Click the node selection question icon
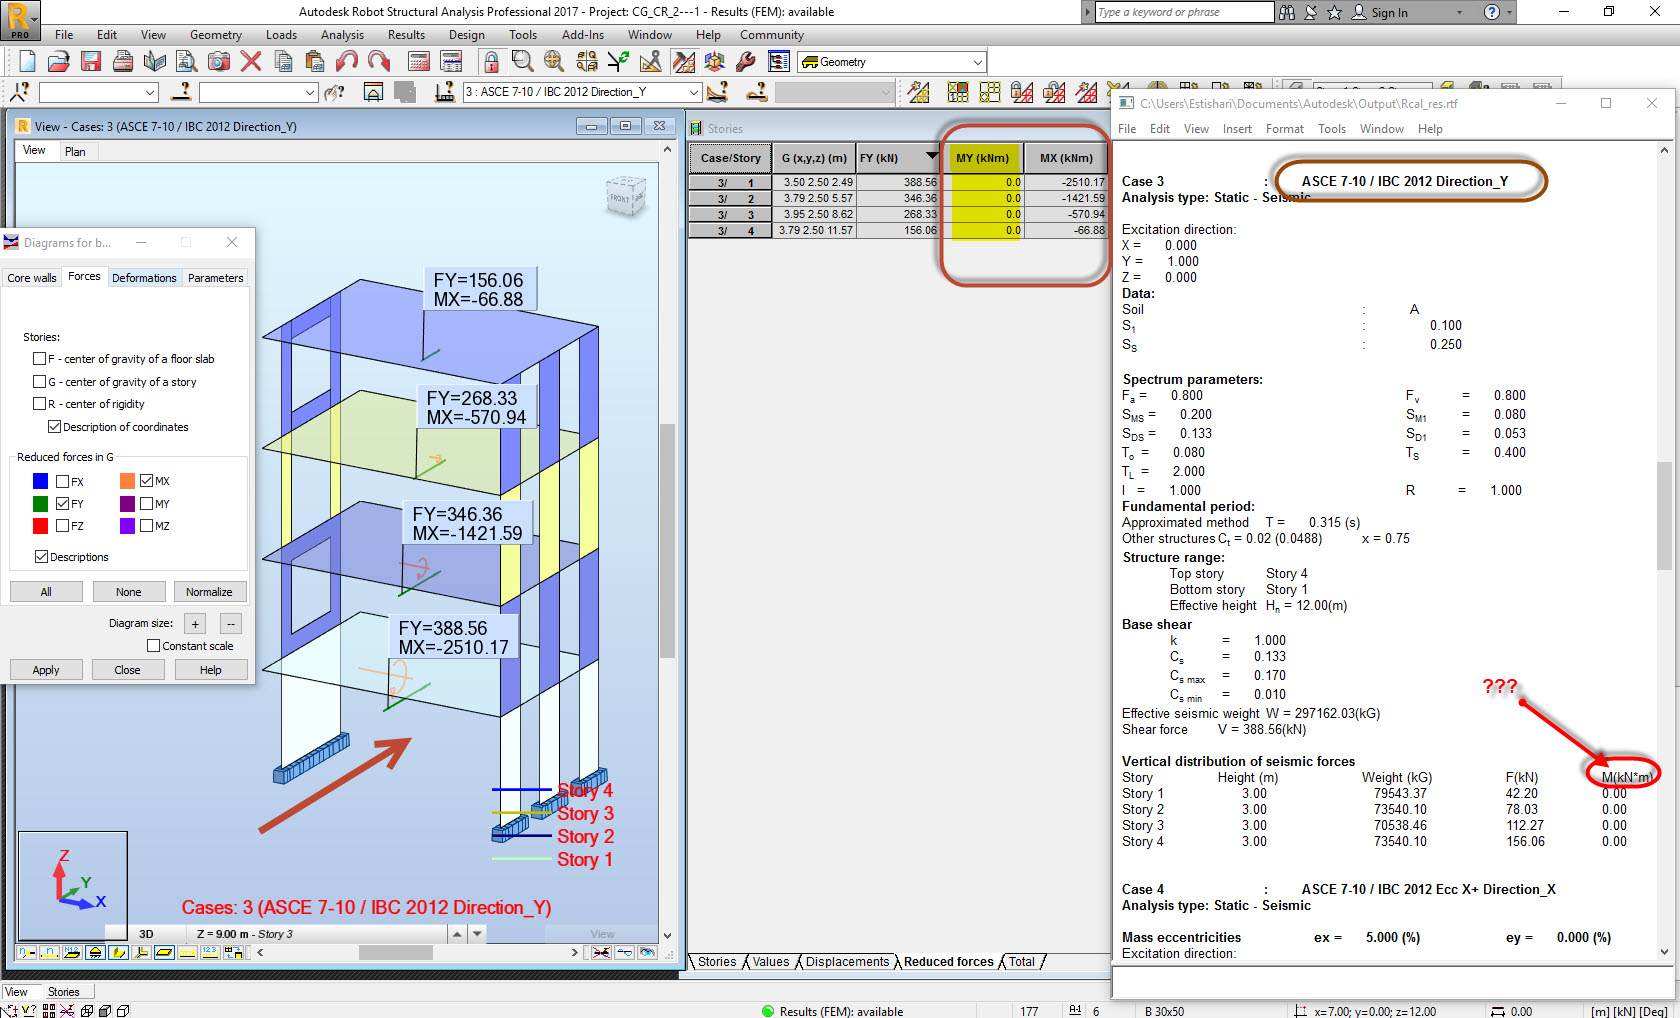This screenshot has height=1018, width=1680. (x=20, y=92)
